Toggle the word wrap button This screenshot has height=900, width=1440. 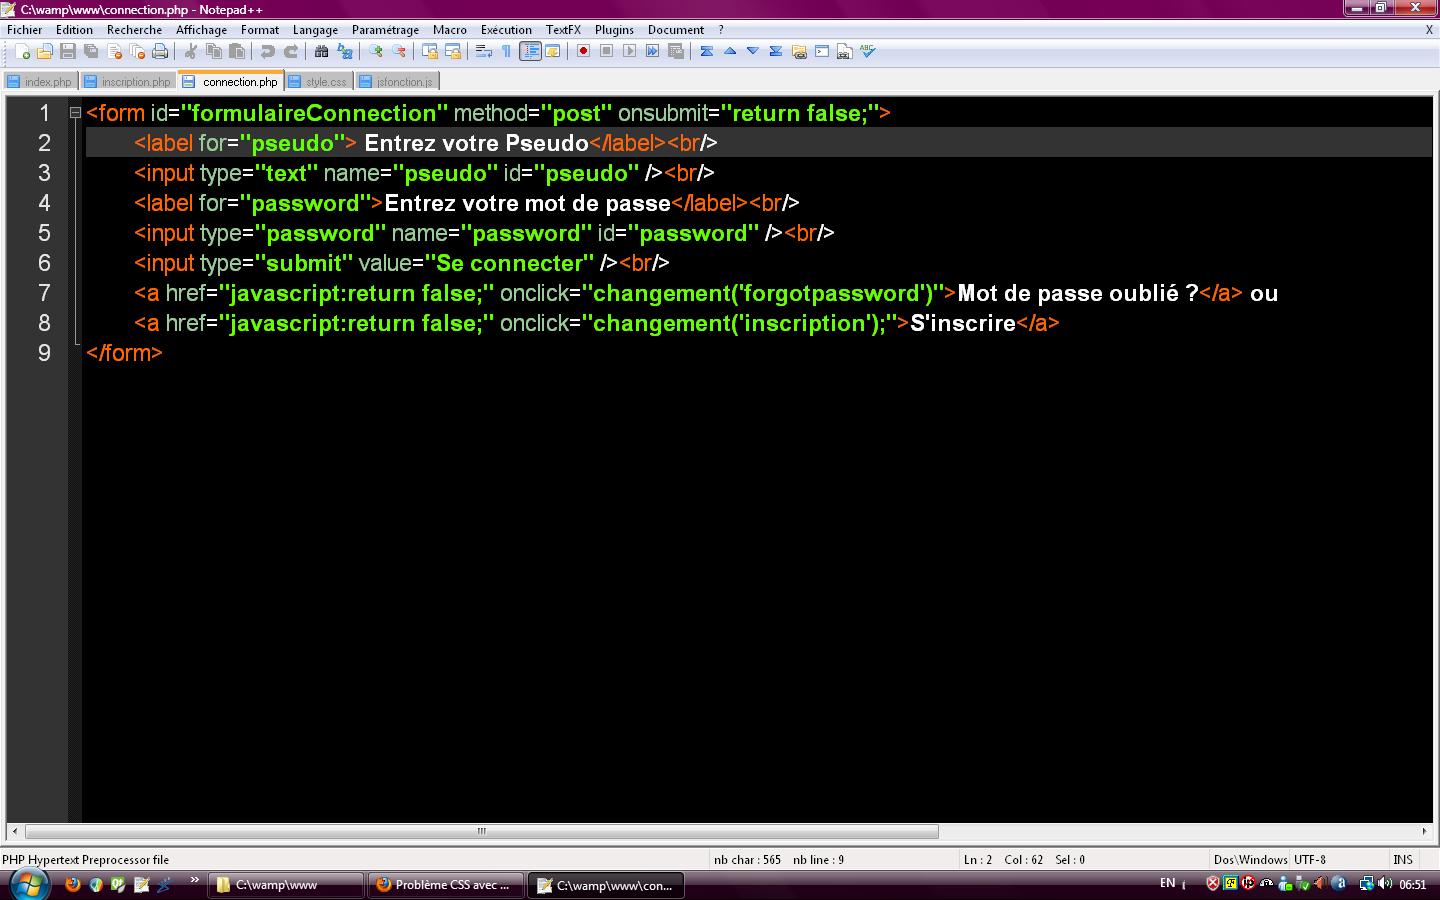pyautogui.click(x=483, y=52)
